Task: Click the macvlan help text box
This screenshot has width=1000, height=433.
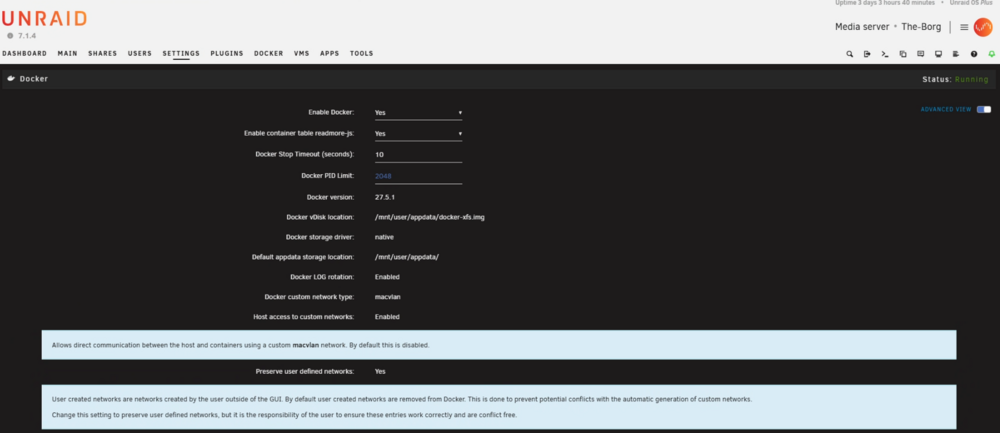Action: [499, 345]
